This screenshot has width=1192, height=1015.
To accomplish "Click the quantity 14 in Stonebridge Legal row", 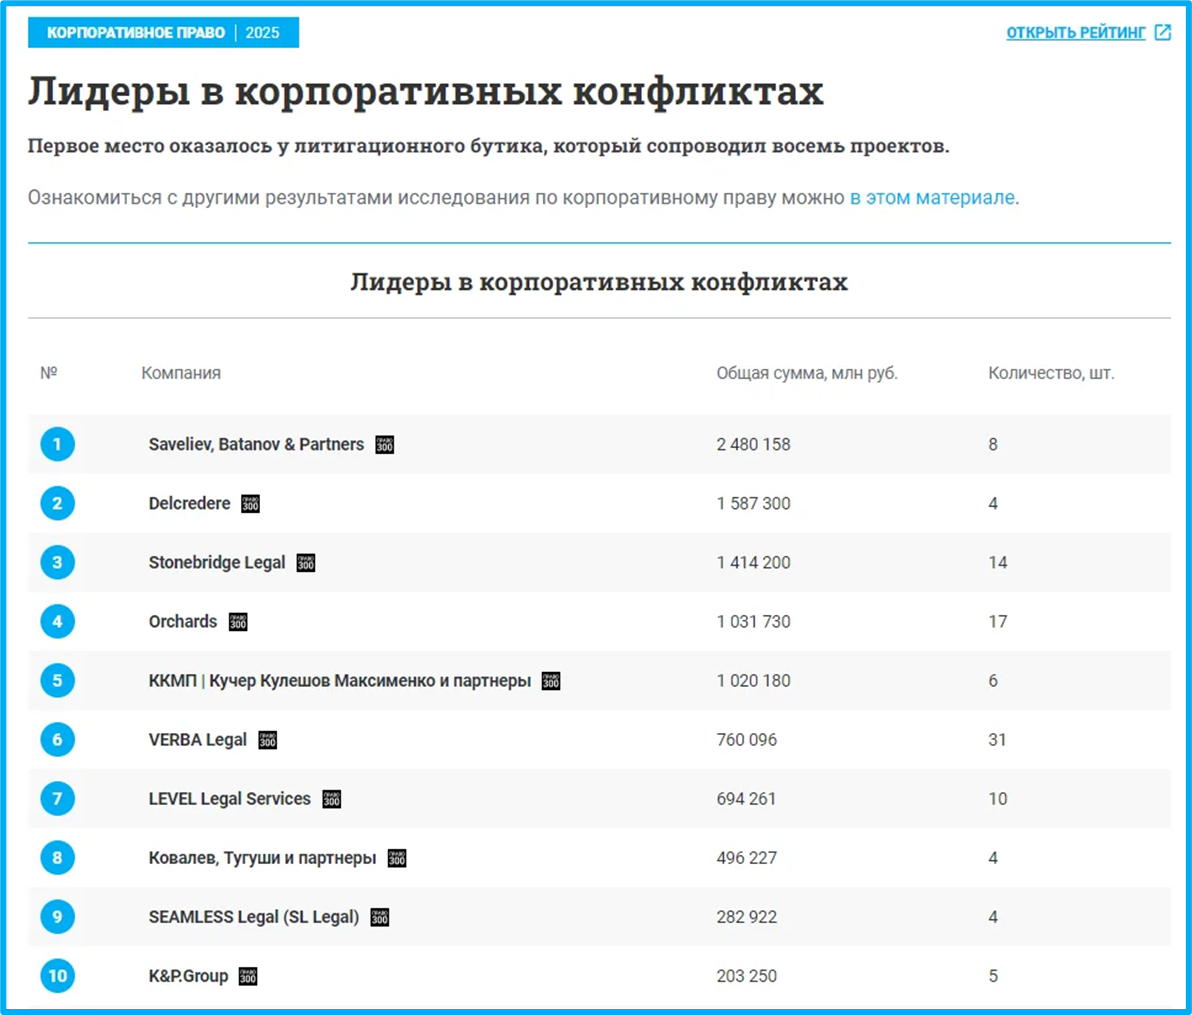I will [997, 563].
